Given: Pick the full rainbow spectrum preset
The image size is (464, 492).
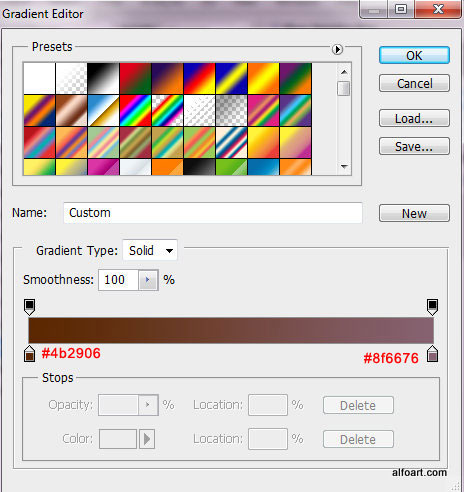Looking at the screenshot, I should 135,110.
